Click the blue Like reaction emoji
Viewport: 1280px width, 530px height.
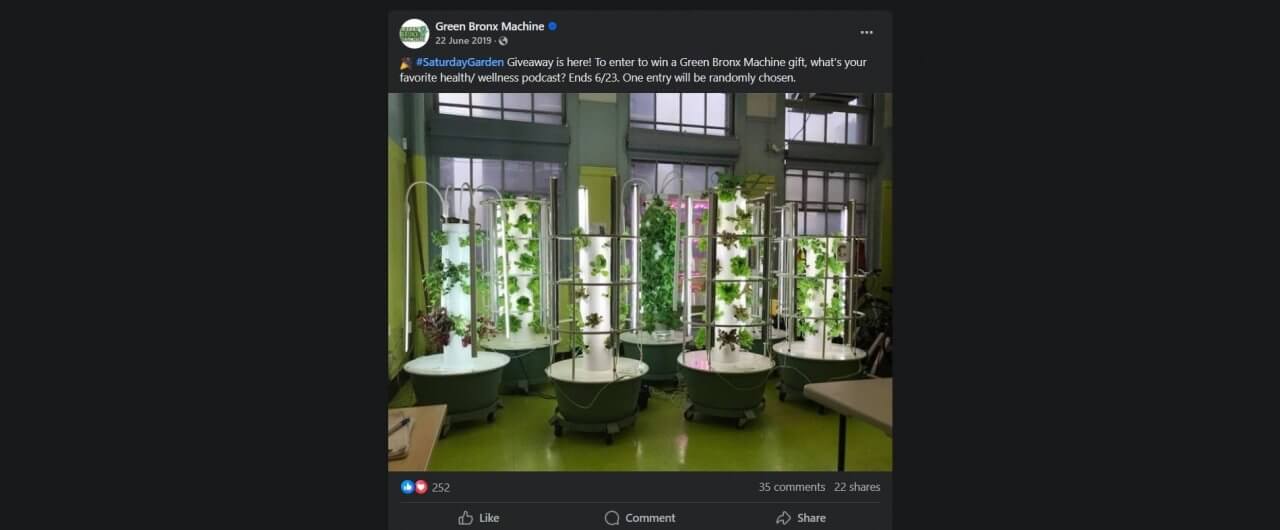(407, 487)
